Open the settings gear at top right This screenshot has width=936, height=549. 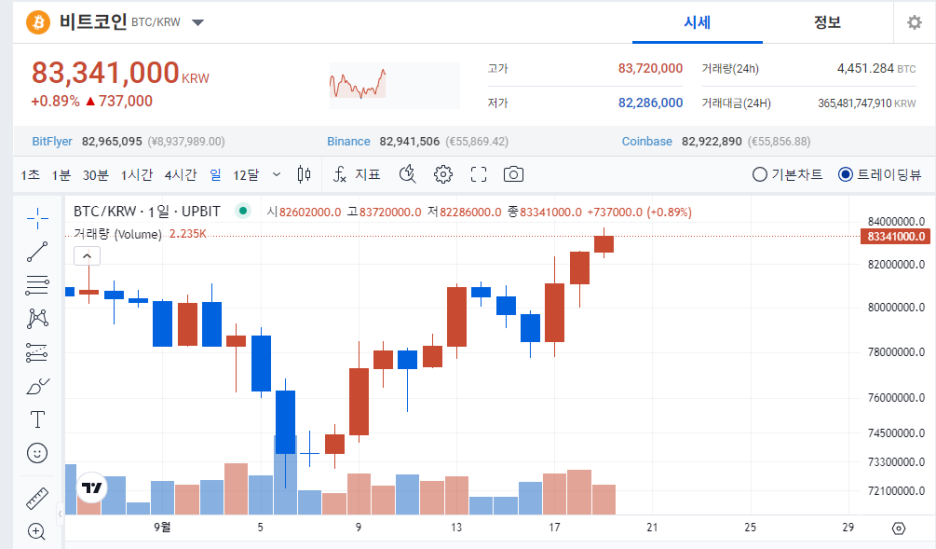pyautogui.click(x=915, y=23)
